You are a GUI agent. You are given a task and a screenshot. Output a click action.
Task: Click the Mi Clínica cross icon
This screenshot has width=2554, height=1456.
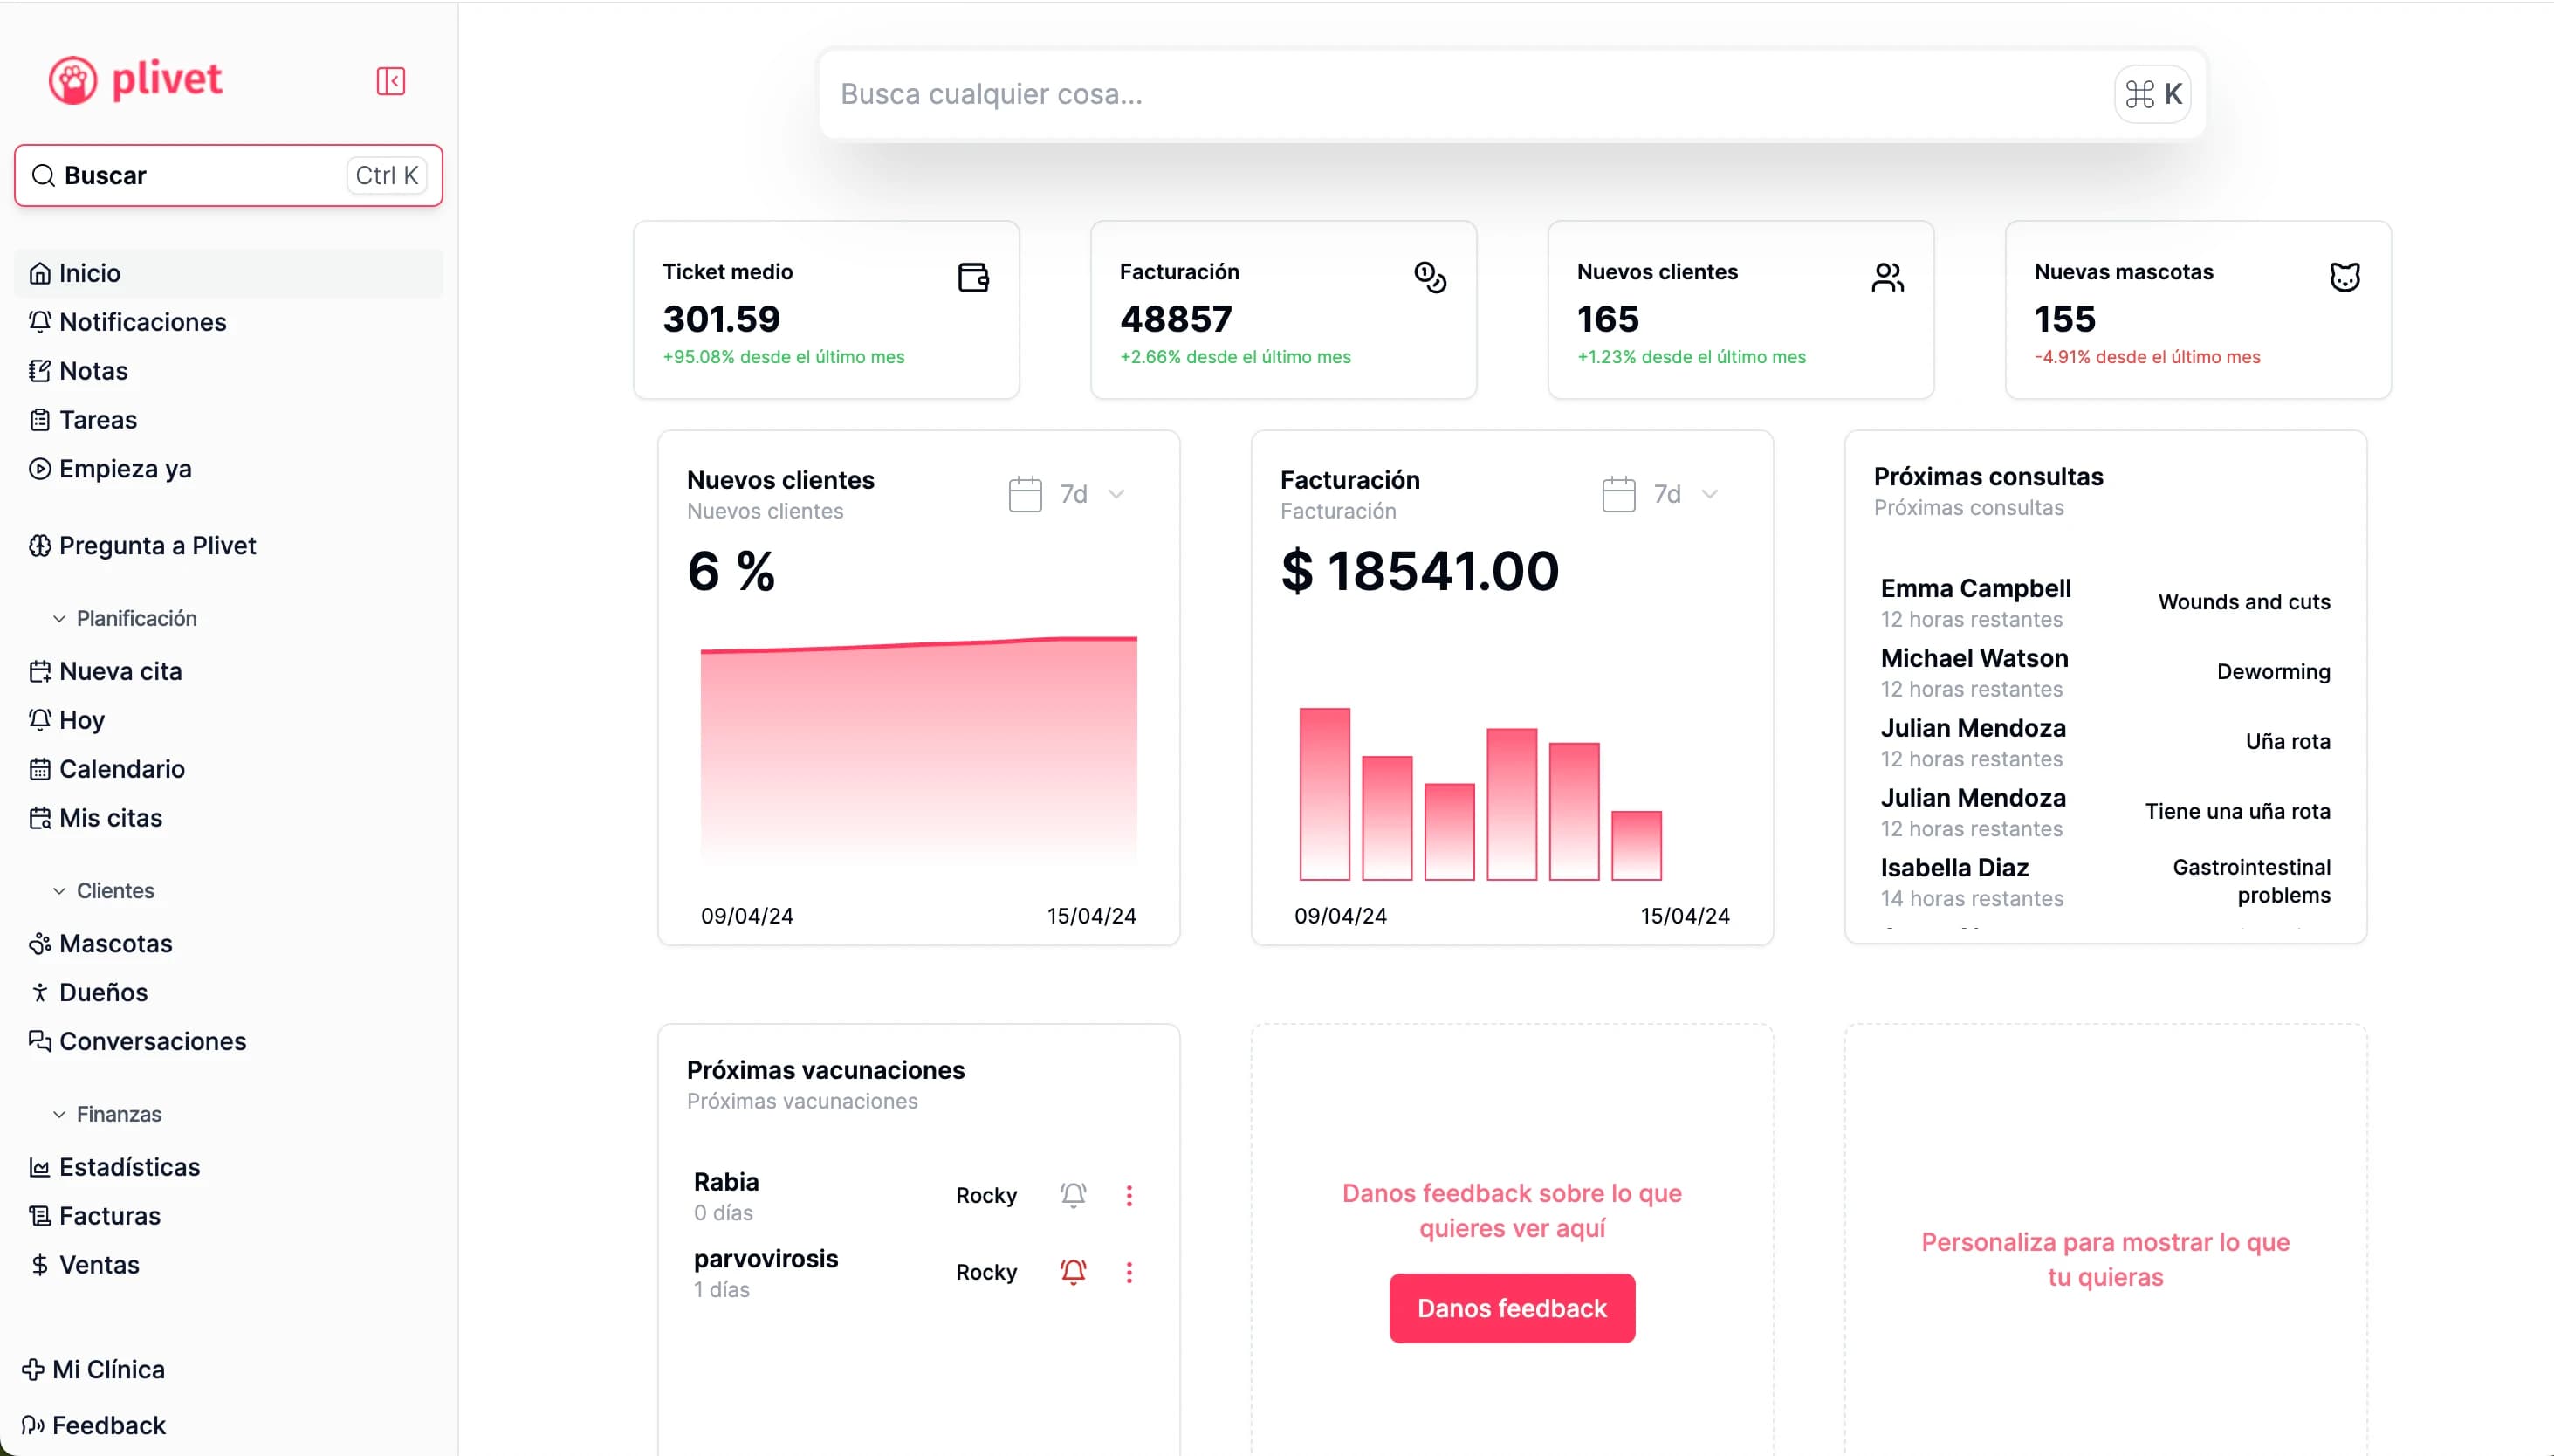[x=33, y=1370]
